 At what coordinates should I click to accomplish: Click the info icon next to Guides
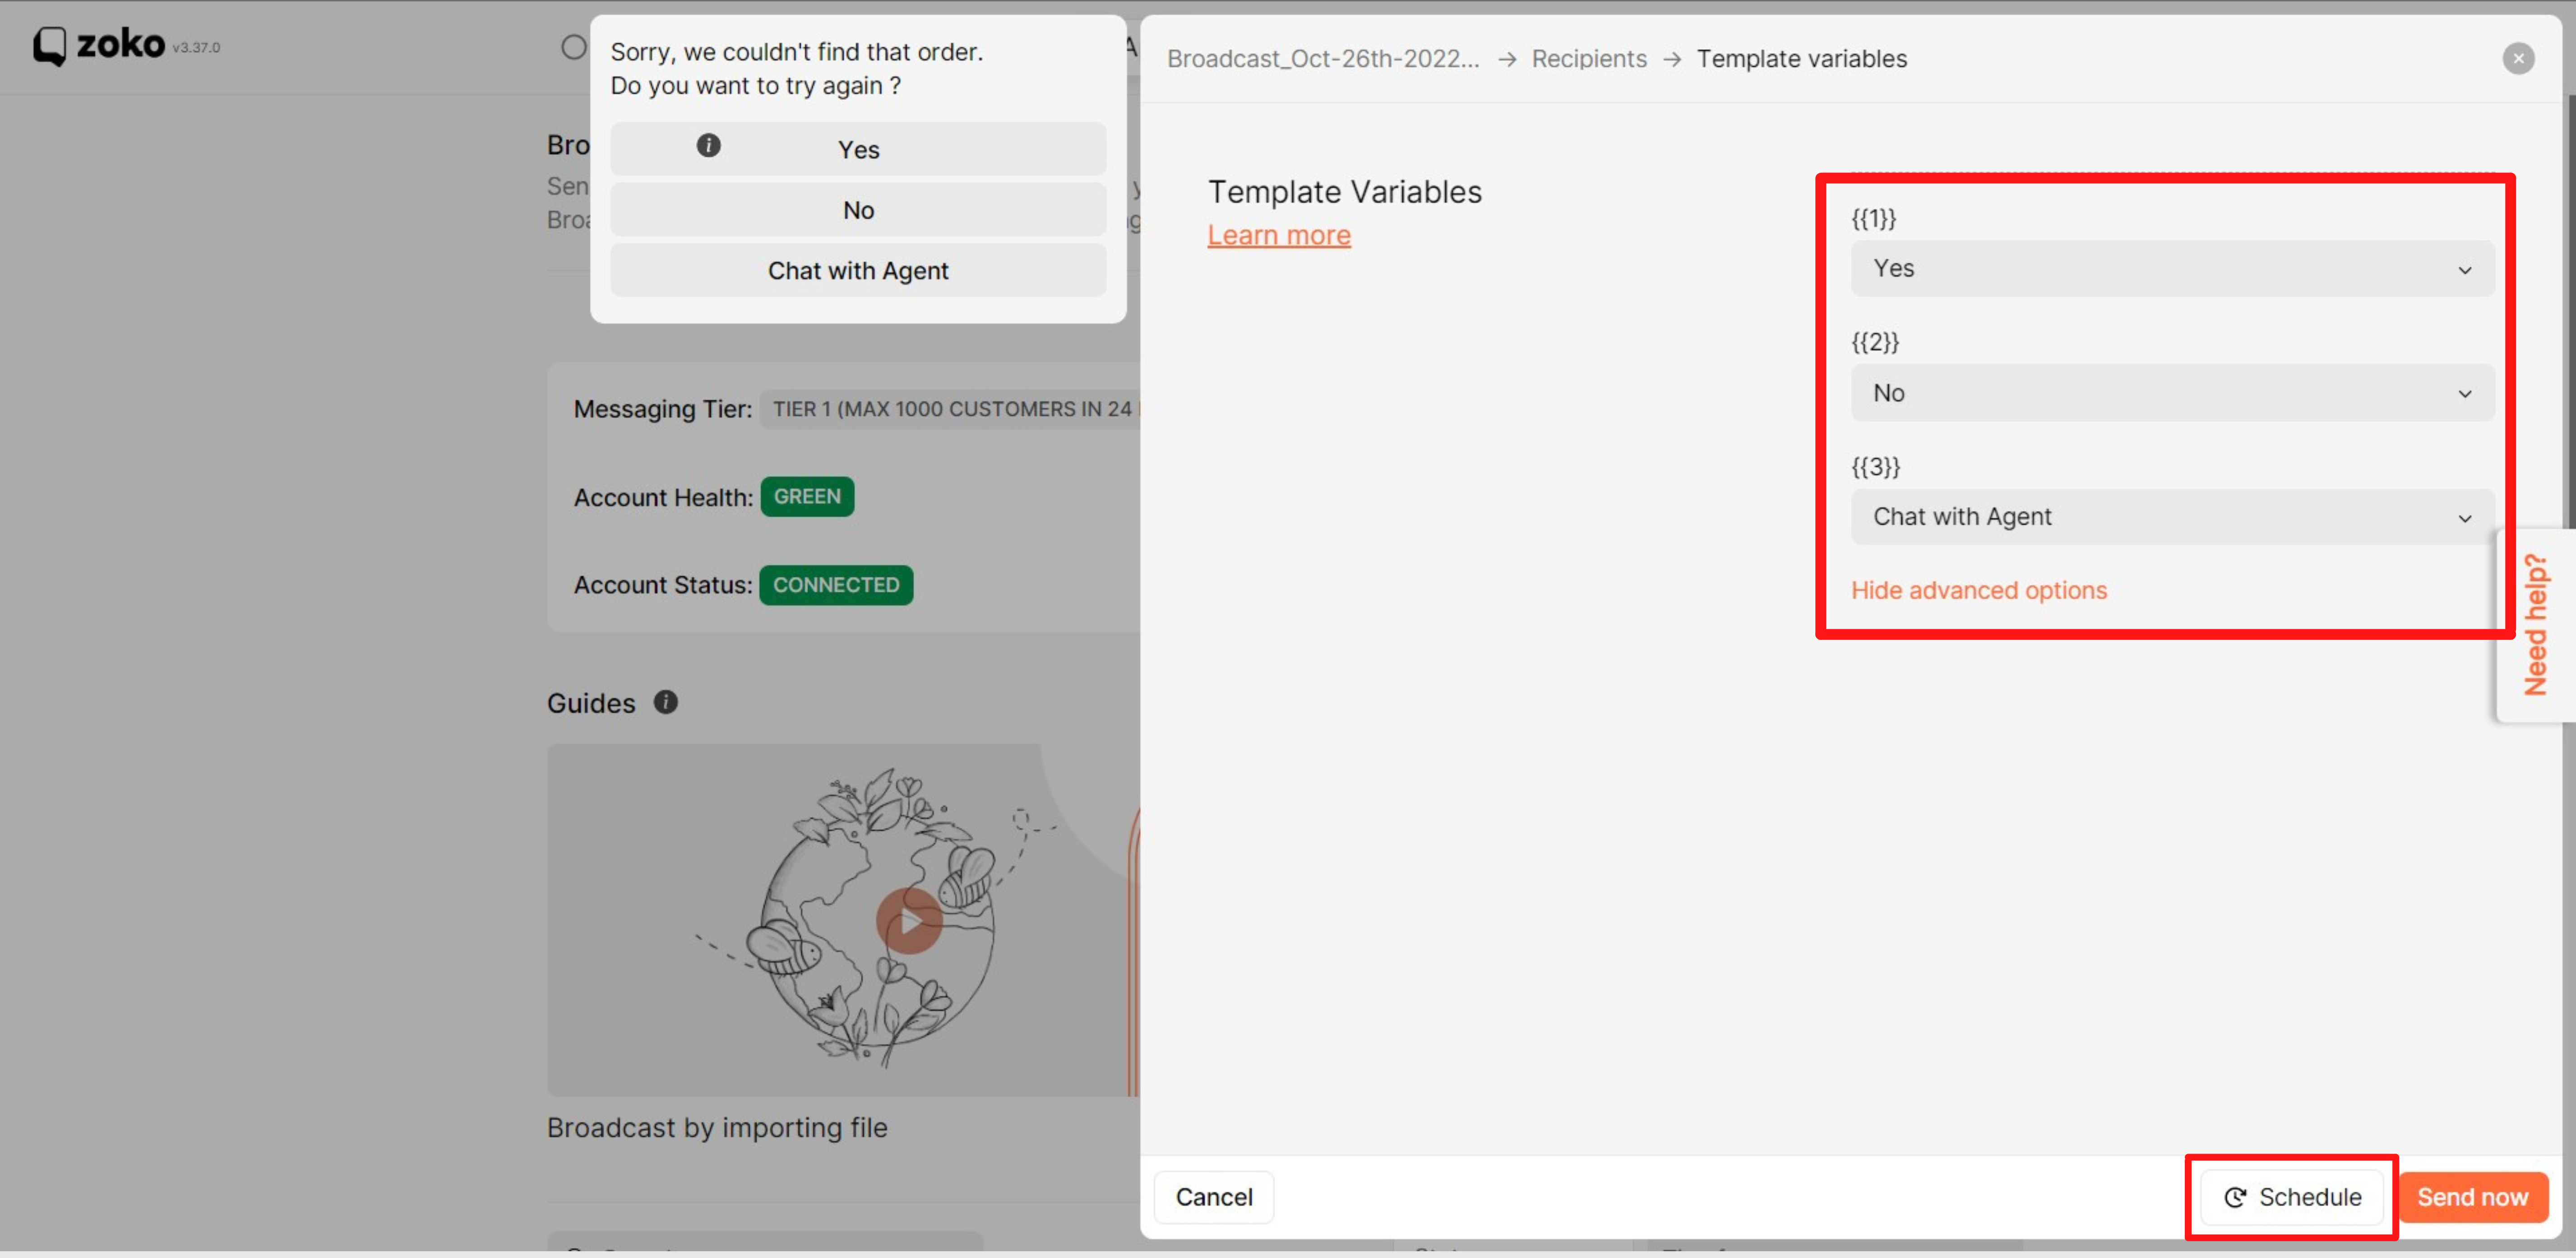pos(665,702)
